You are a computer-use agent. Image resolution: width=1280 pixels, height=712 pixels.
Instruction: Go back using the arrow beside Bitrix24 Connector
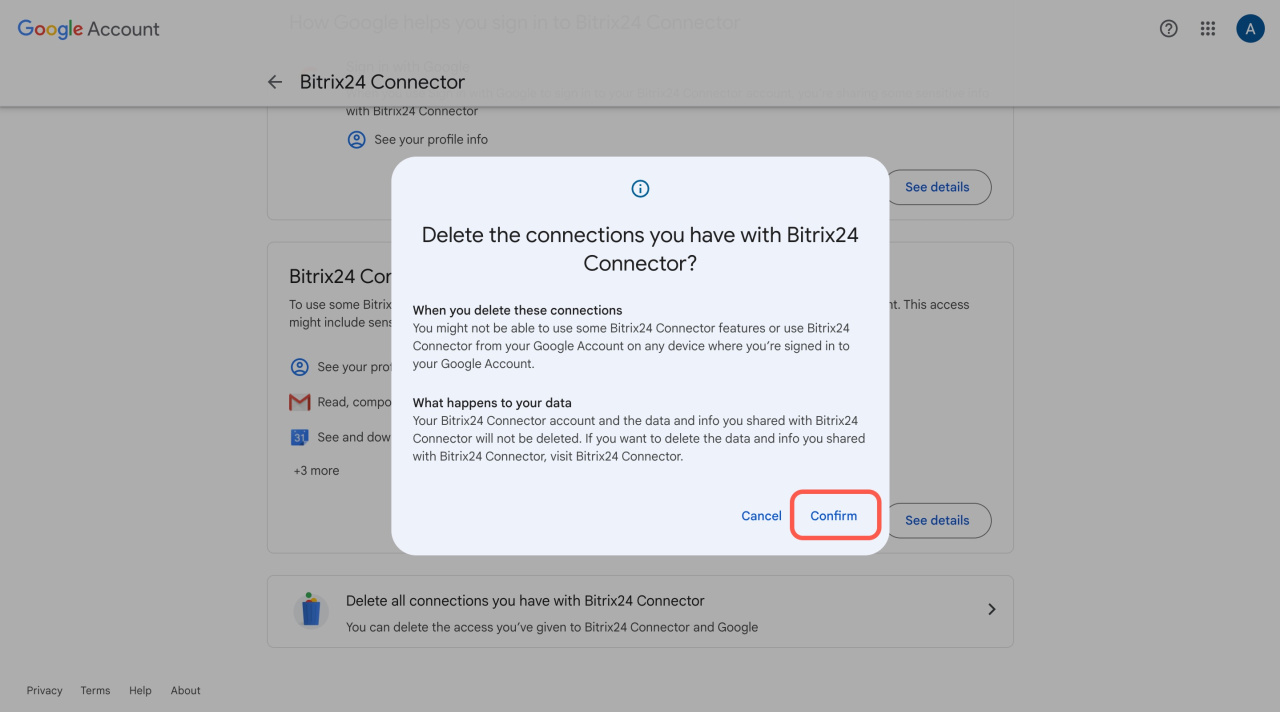pos(275,82)
